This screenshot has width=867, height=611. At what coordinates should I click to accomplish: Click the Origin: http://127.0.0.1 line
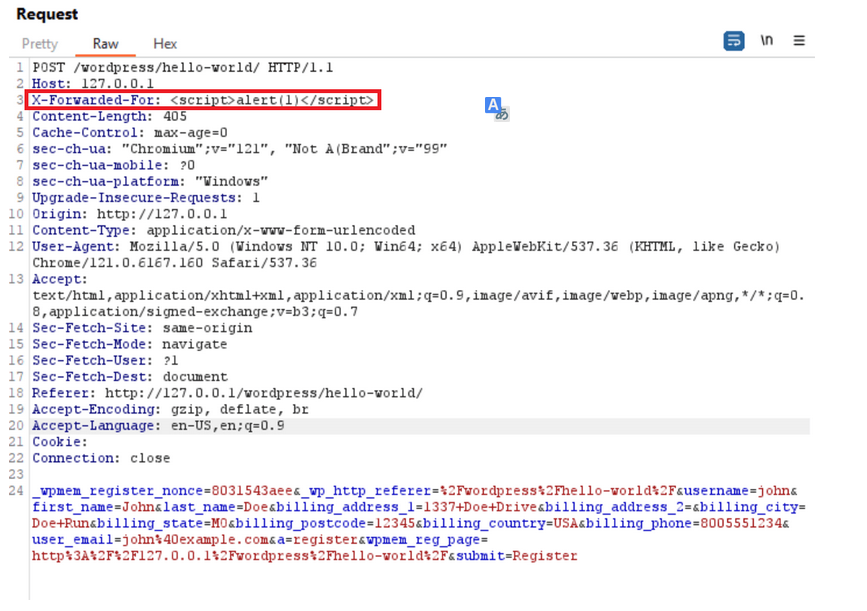click(x=129, y=214)
